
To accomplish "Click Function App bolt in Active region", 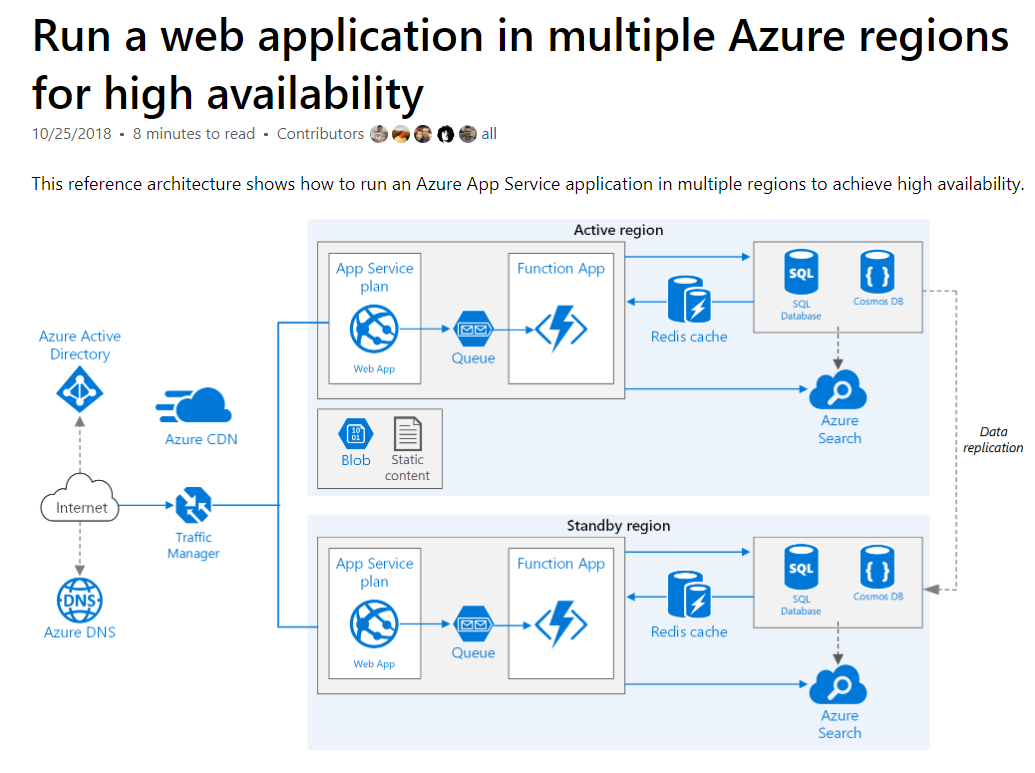I will click(x=560, y=329).
